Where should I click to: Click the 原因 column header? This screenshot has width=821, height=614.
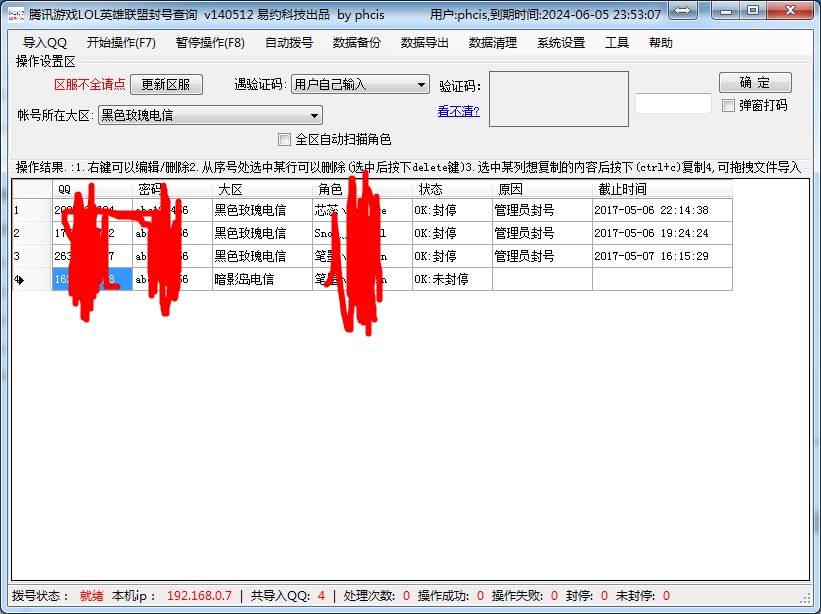pos(542,189)
